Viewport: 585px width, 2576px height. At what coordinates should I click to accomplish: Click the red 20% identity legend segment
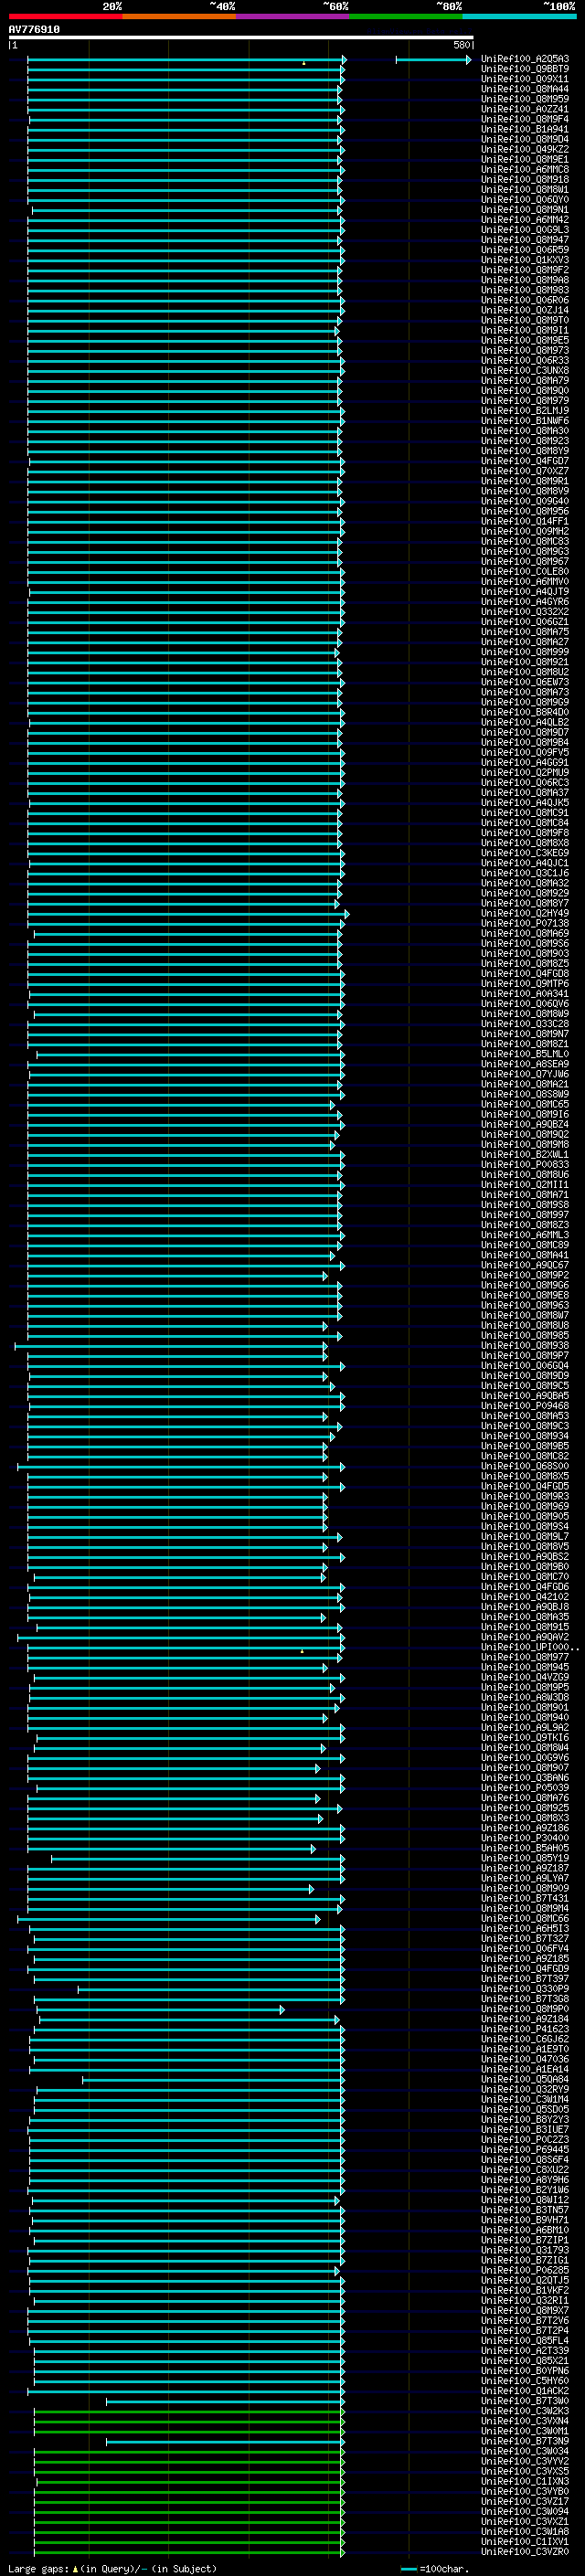pos(65,16)
